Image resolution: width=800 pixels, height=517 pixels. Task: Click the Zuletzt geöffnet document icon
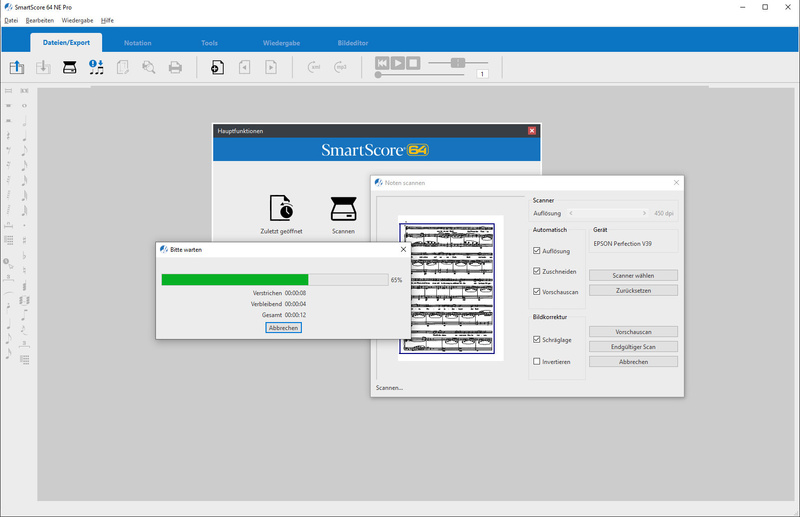[281, 207]
